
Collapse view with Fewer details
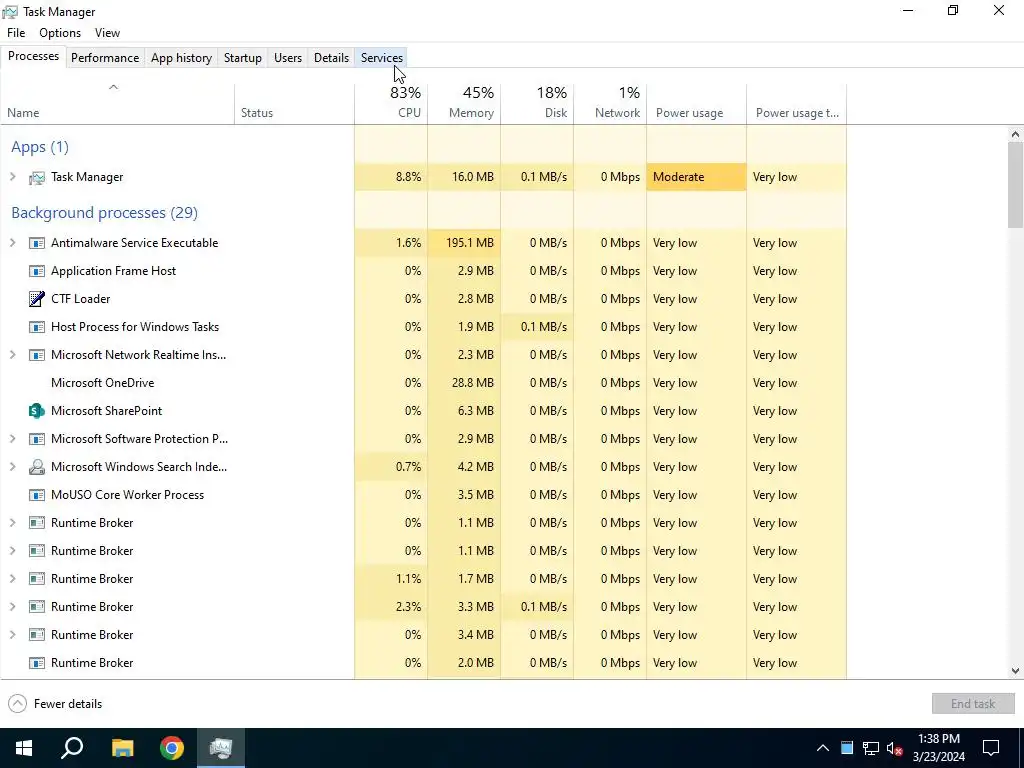click(55, 704)
